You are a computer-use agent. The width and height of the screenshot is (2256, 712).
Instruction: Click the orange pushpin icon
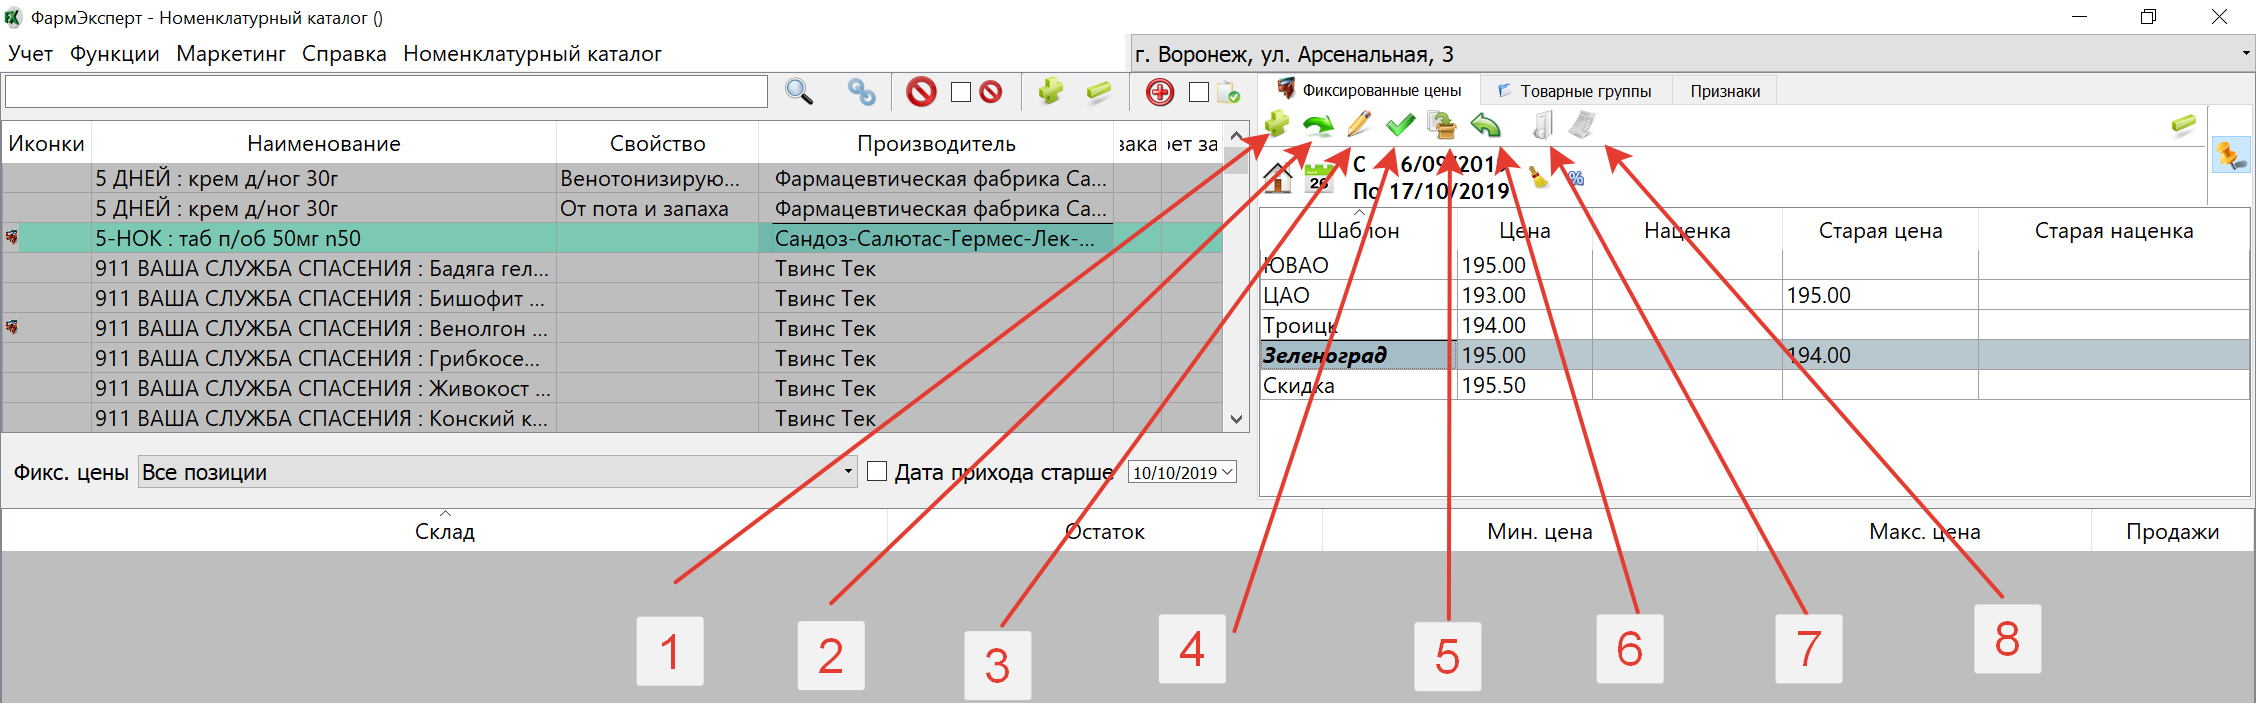pos(2231,155)
